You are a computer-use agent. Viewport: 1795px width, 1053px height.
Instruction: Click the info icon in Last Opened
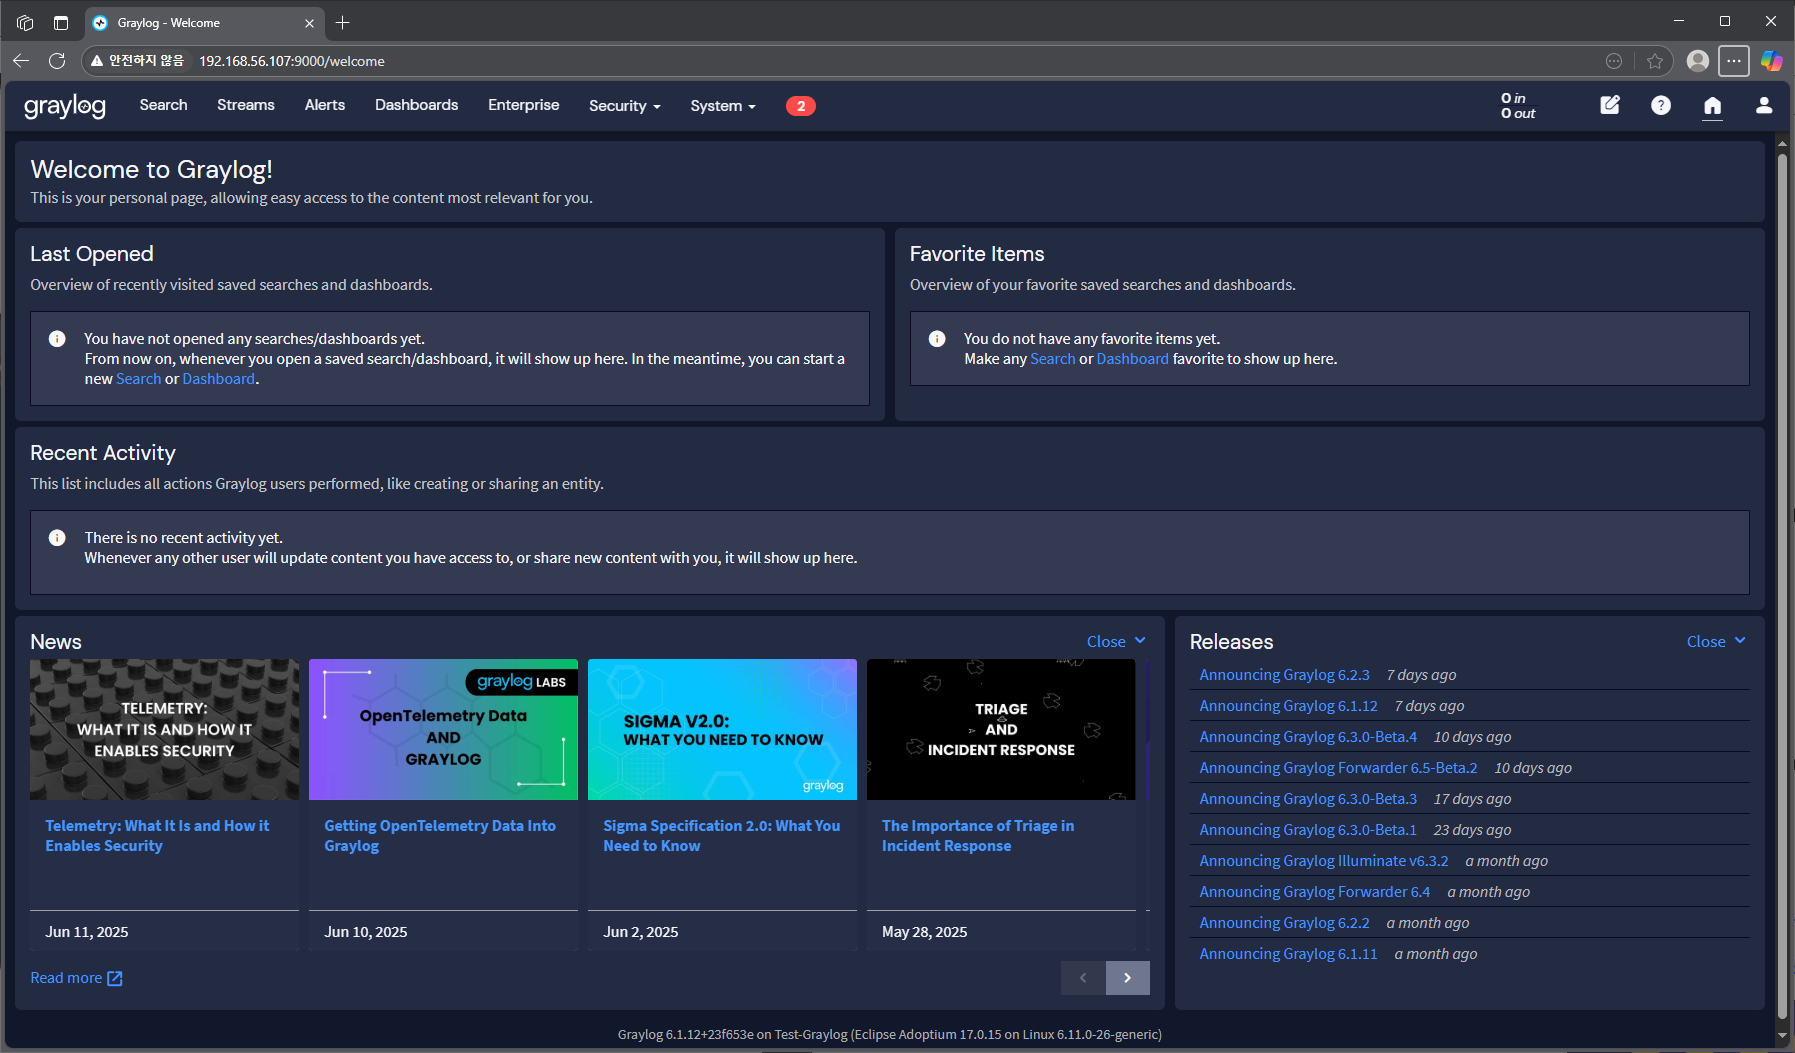pyautogui.click(x=57, y=339)
